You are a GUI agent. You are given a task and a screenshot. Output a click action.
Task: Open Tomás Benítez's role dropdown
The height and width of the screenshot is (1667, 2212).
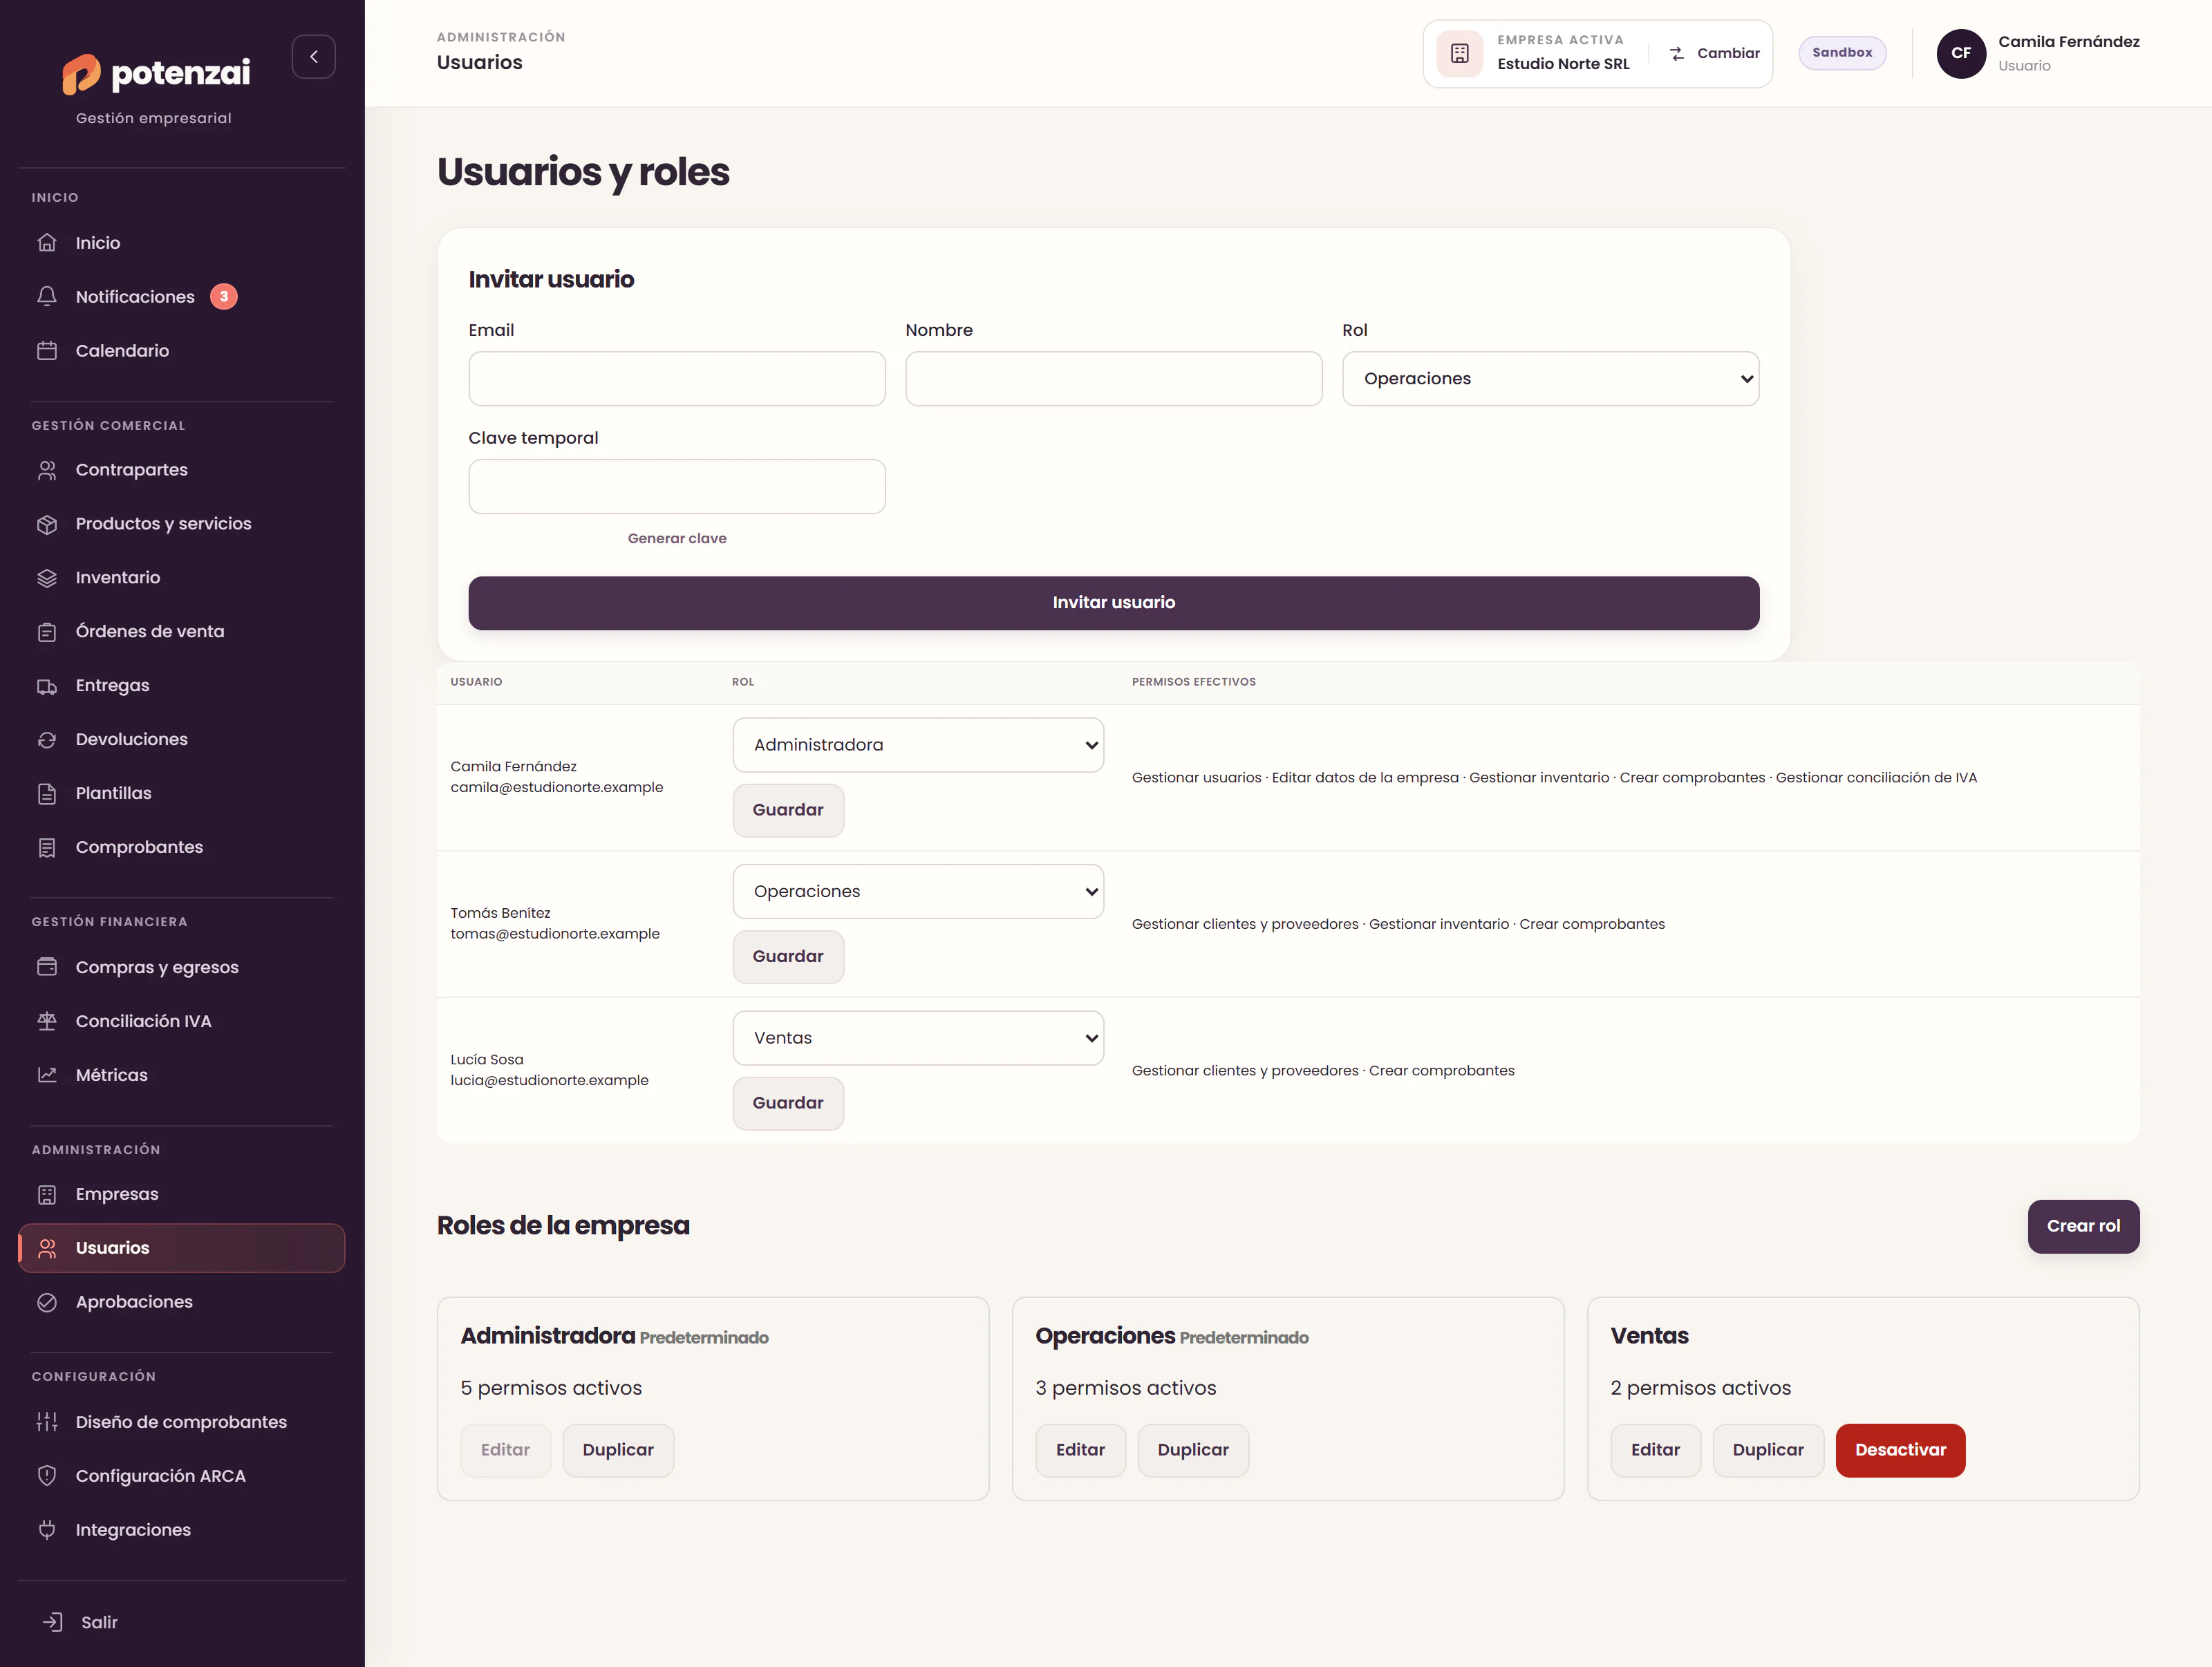click(918, 892)
